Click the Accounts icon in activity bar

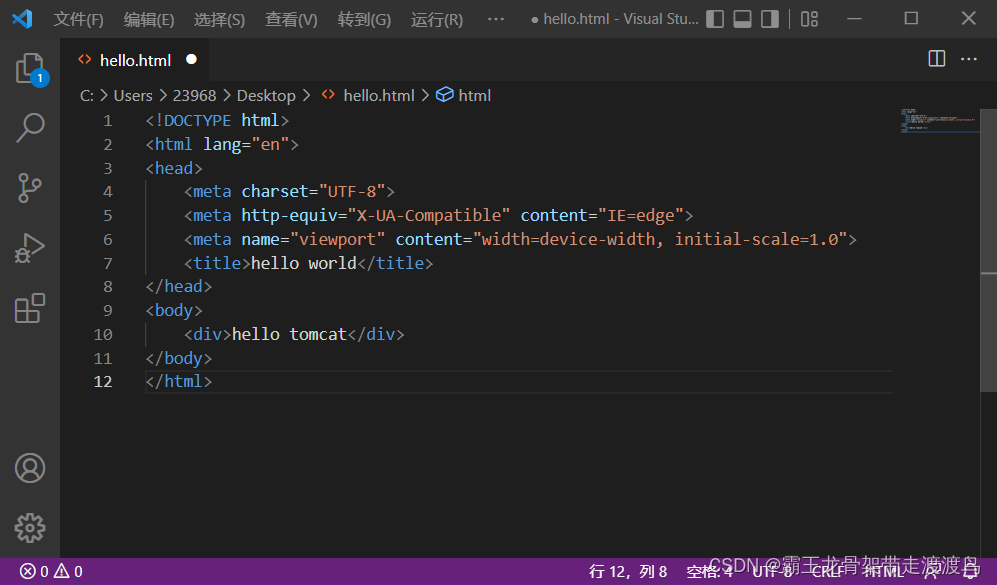pyautogui.click(x=30, y=468)
